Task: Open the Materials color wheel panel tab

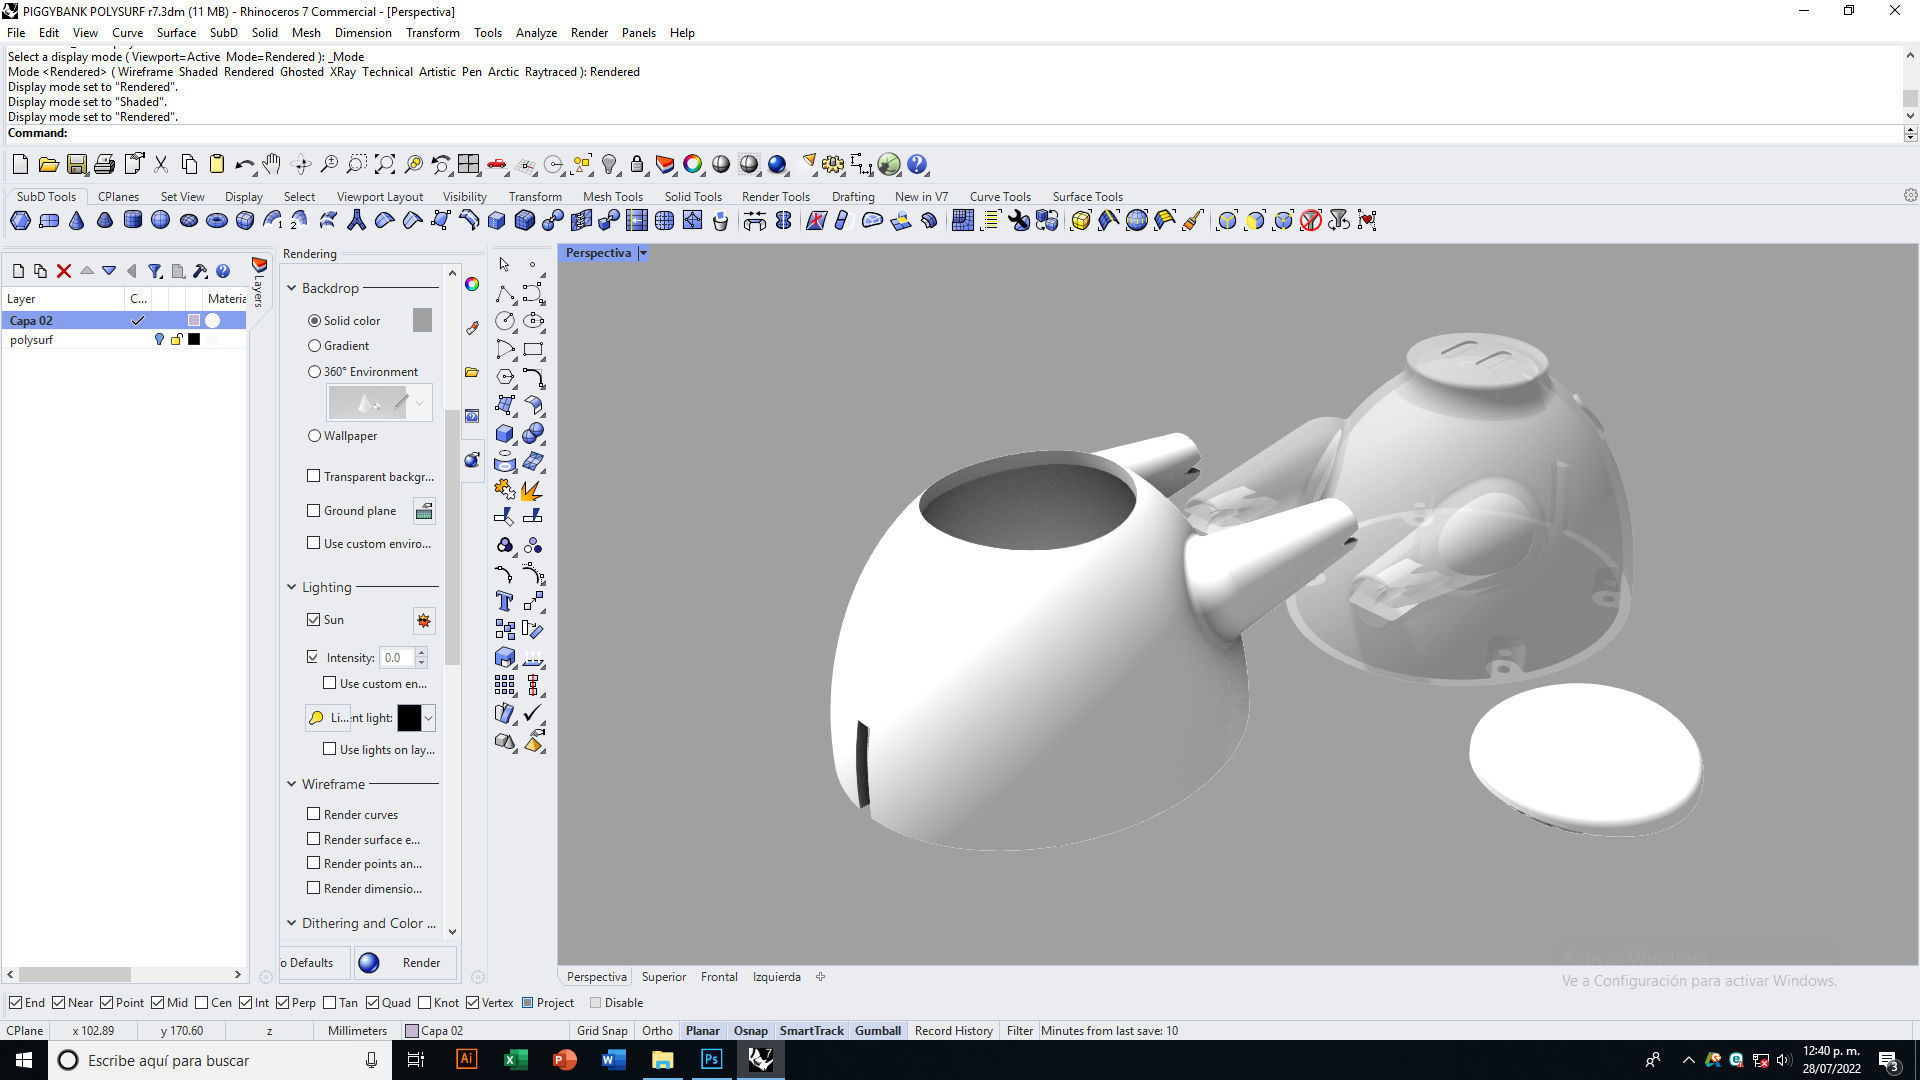Action: 472,285
